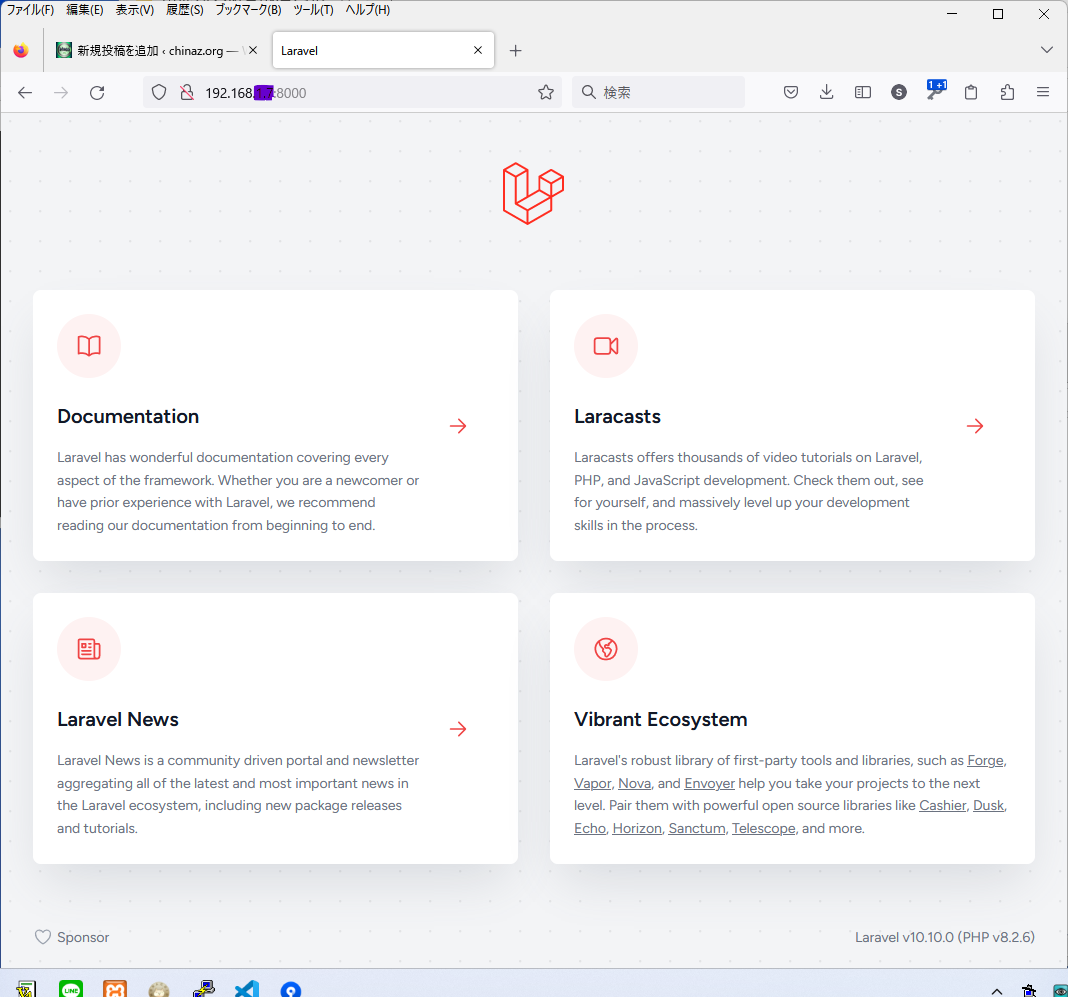Open the tracking protection shield panel
The height and width of the screenshot is (997, 1068).
coord(159,93)
